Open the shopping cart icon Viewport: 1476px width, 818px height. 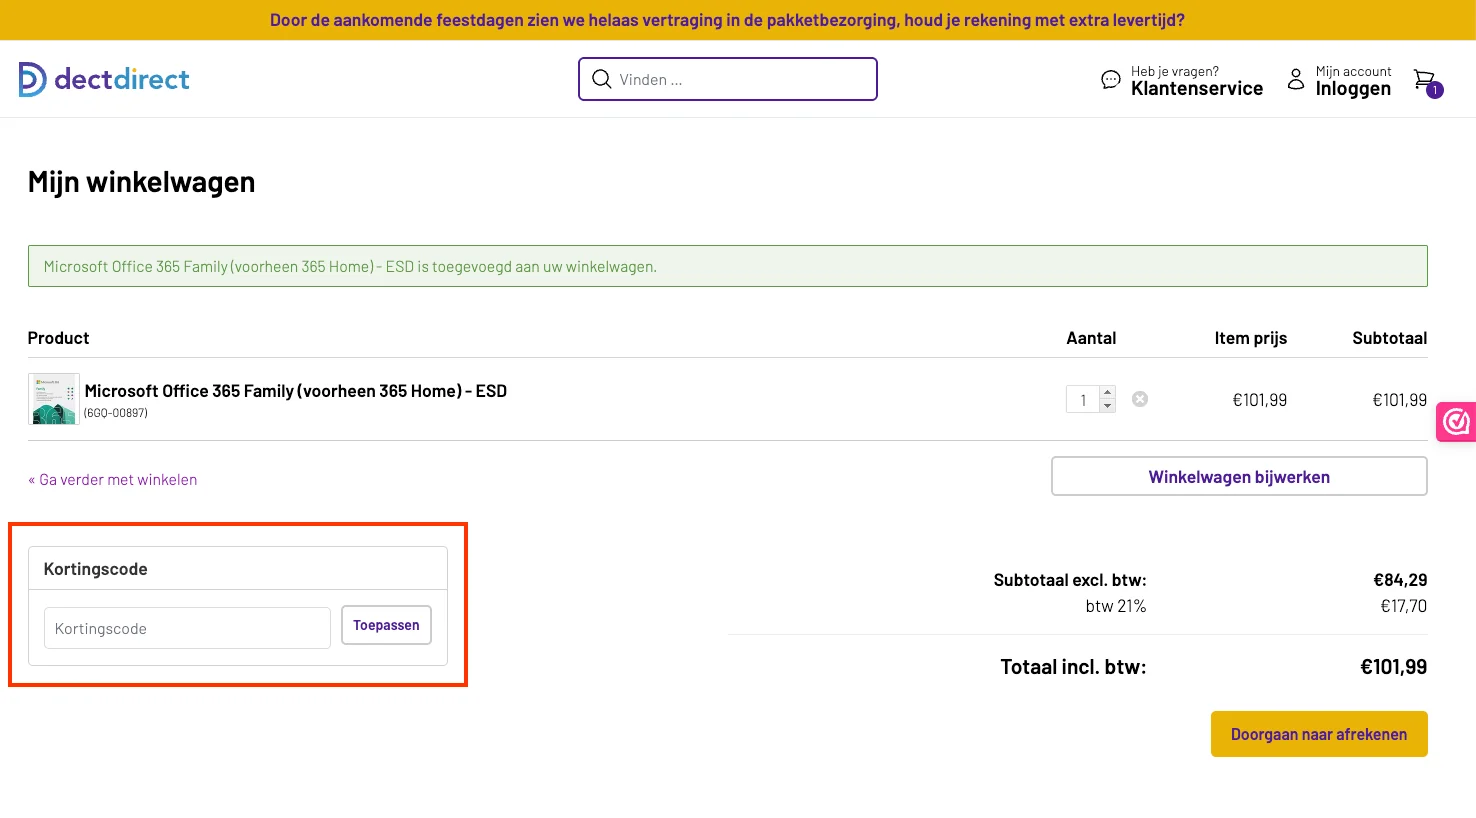1426,81
